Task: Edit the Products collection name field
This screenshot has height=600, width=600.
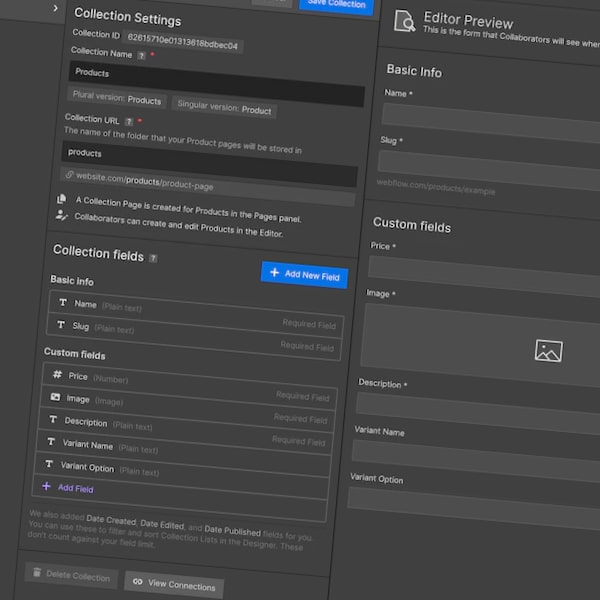Action: (x=217, y=83)
